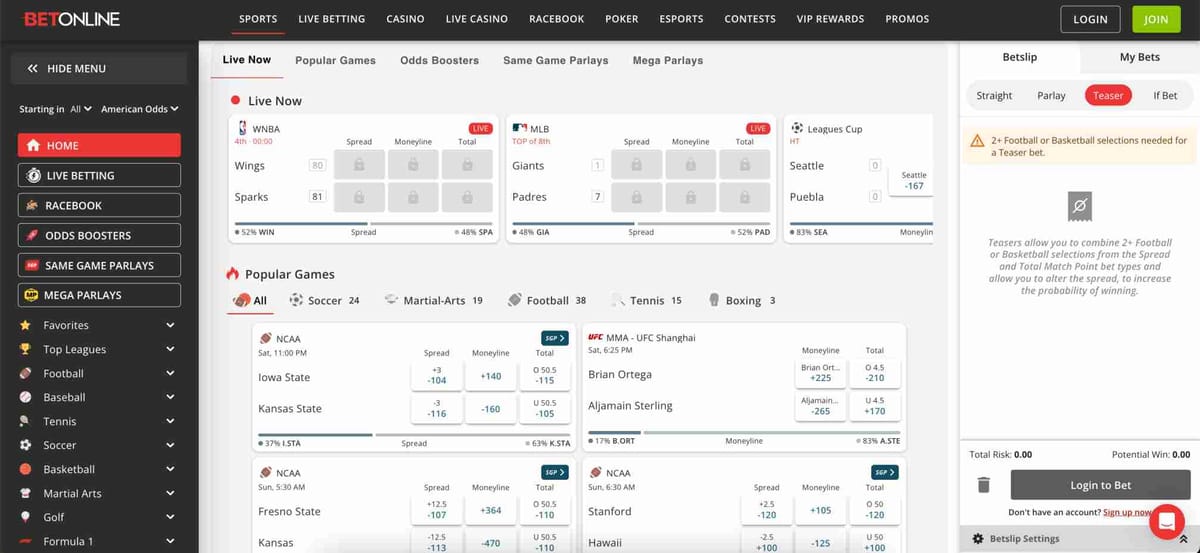
Task: Click the Baseball icon in the sidebar
Action: (x=24, y=397)
